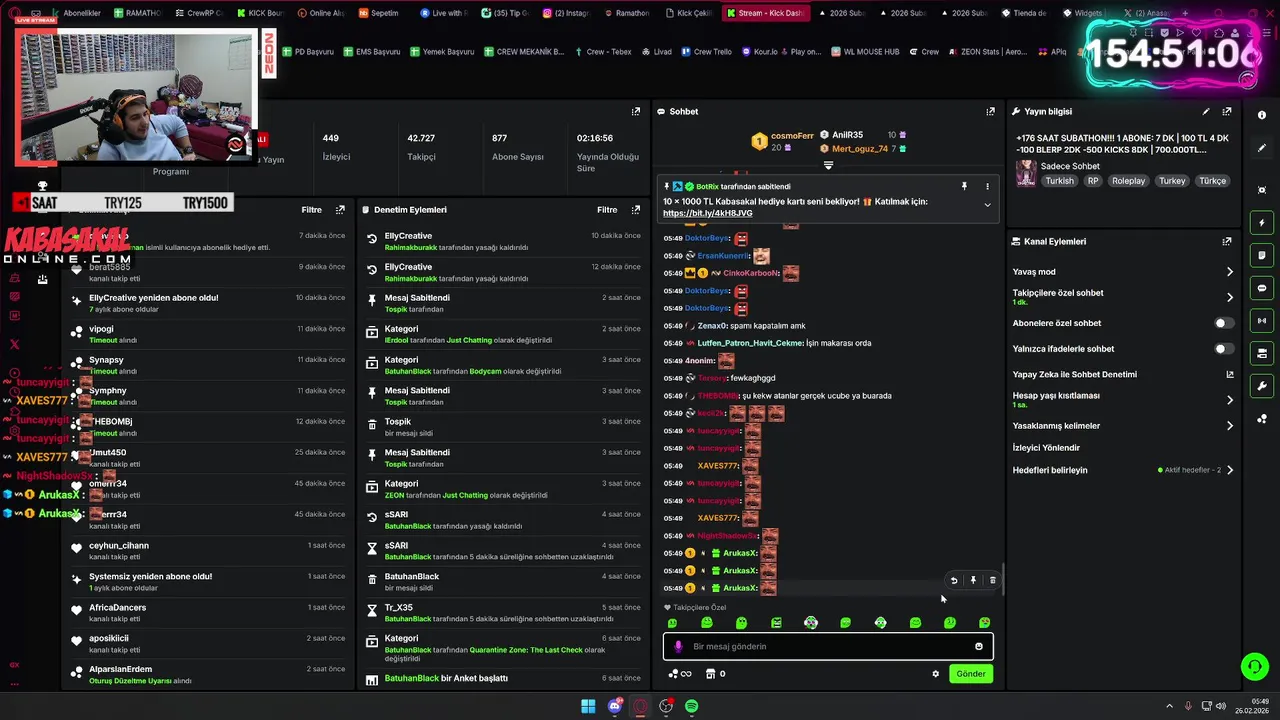1280x720 pixels.
Task: Open the Spotify taskbar icon
Action: click(692, 707)
